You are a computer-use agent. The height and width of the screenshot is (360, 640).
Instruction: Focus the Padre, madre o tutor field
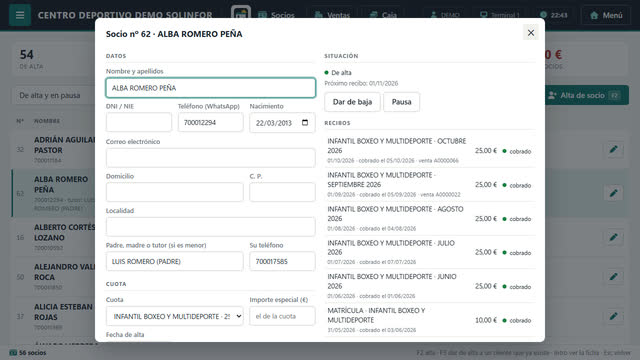coord(175,261)
